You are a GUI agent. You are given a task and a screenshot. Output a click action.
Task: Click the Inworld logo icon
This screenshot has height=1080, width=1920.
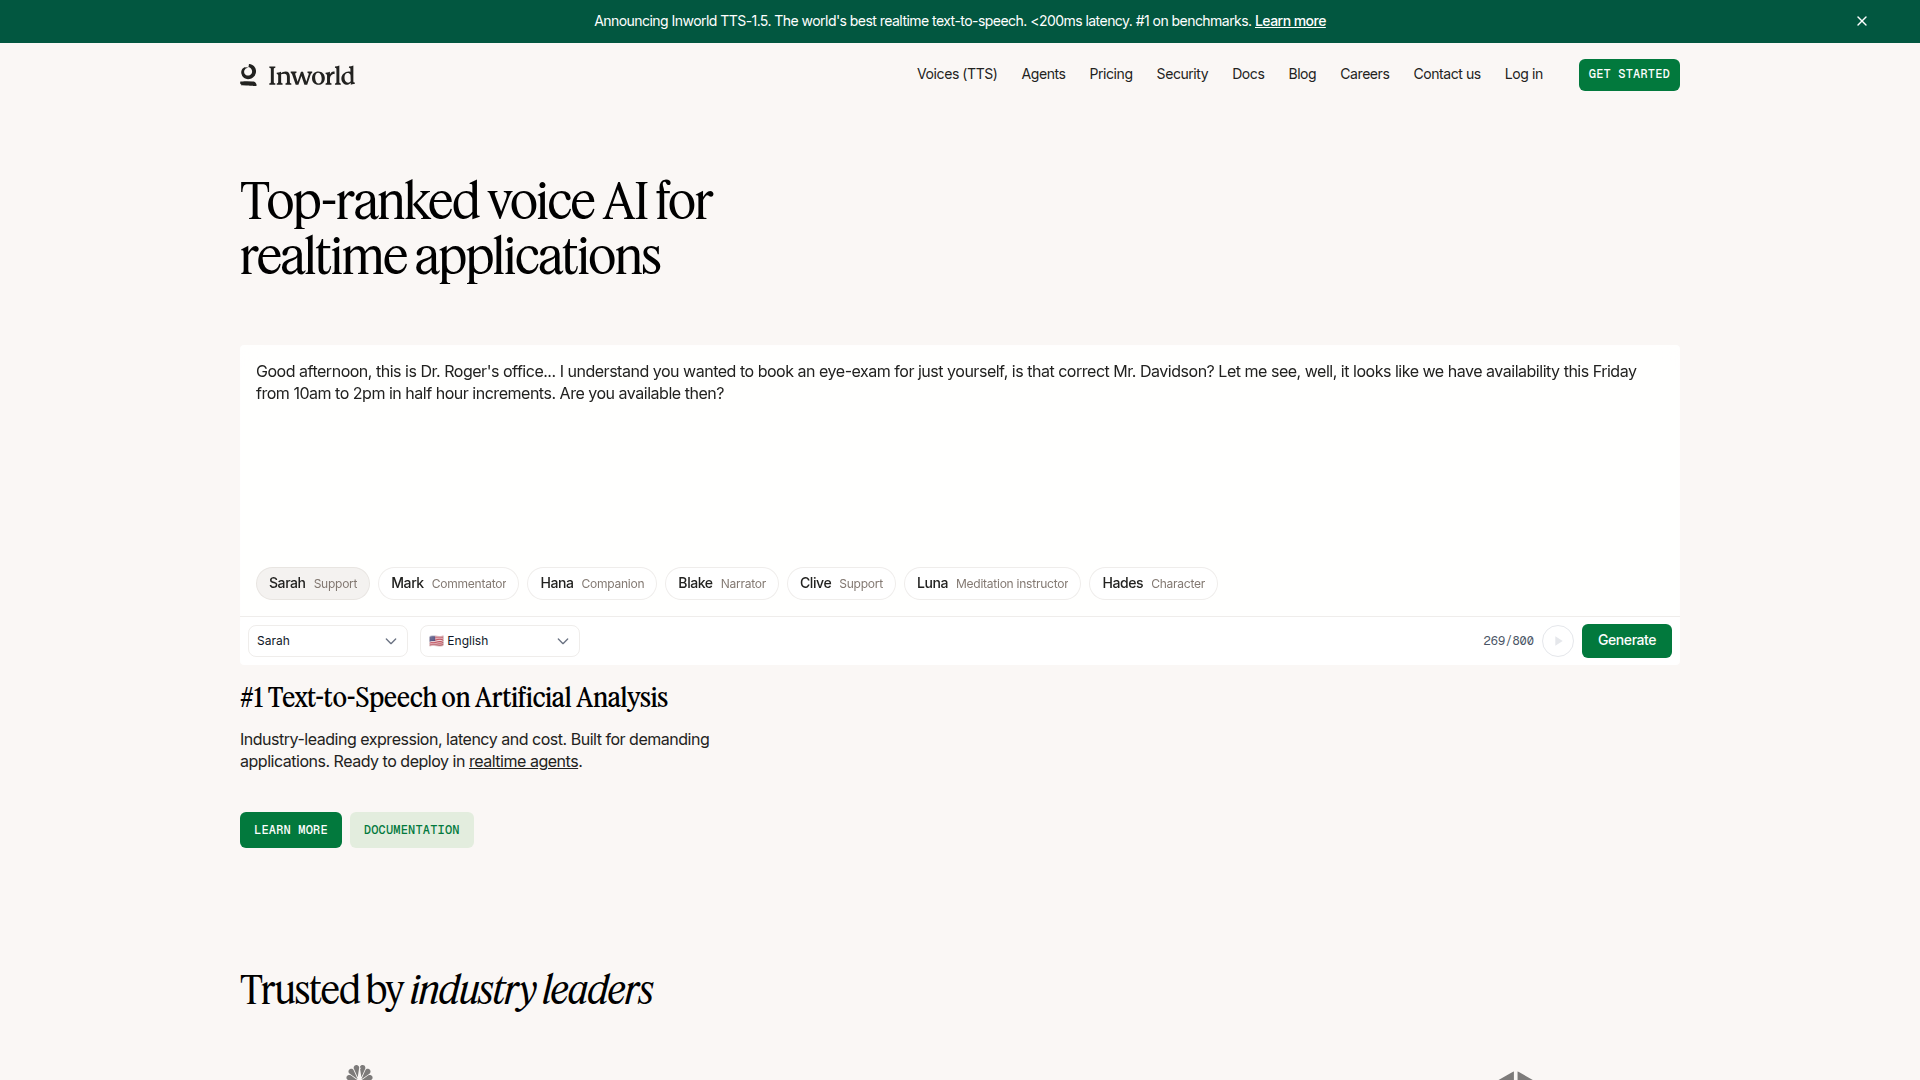[249, 75]
